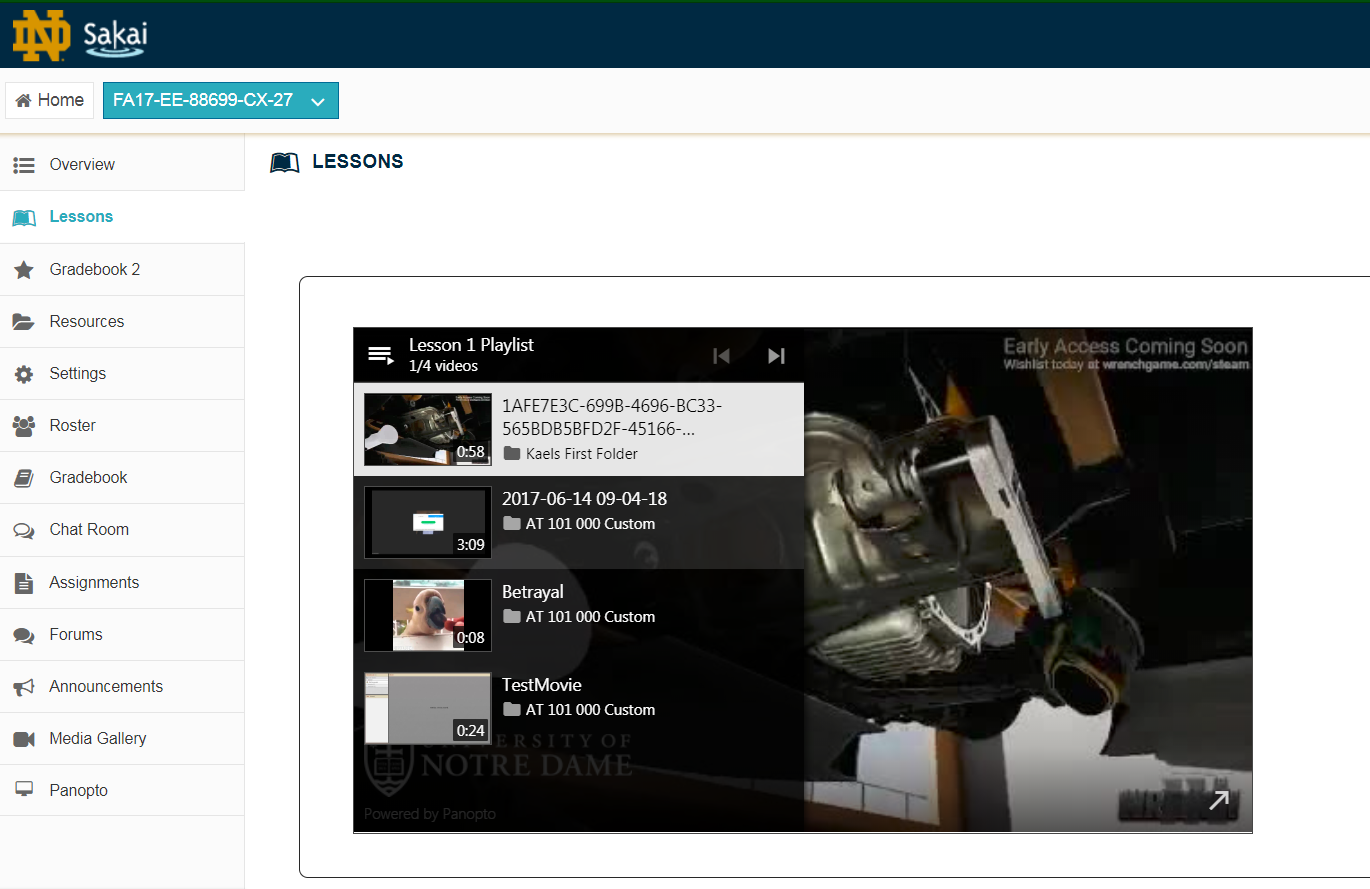Click the Roster people icon
1370x889 pixels.
(24, 426)
